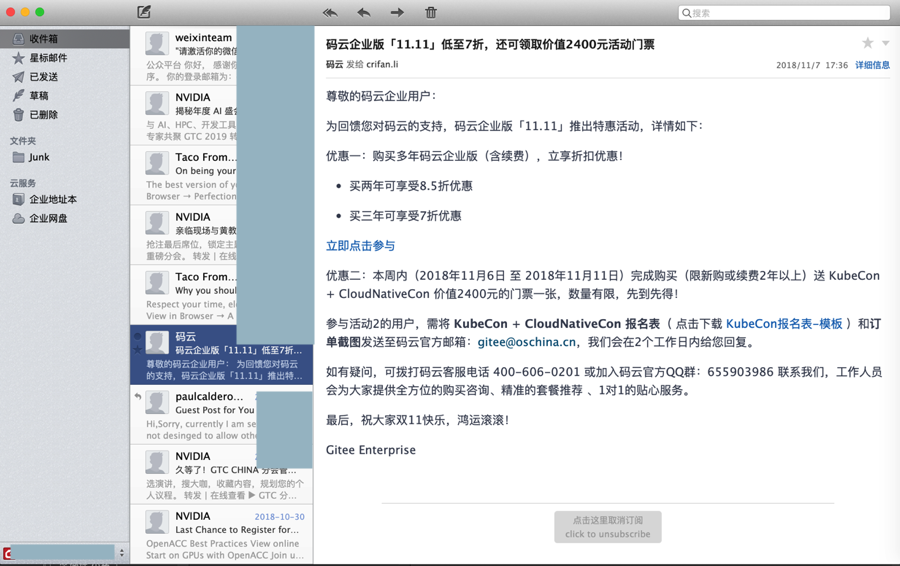Image resolution: width=900 pixels, height=566 pixels.
Task: Click the 详细信息 details link
Action: [872, 65]
